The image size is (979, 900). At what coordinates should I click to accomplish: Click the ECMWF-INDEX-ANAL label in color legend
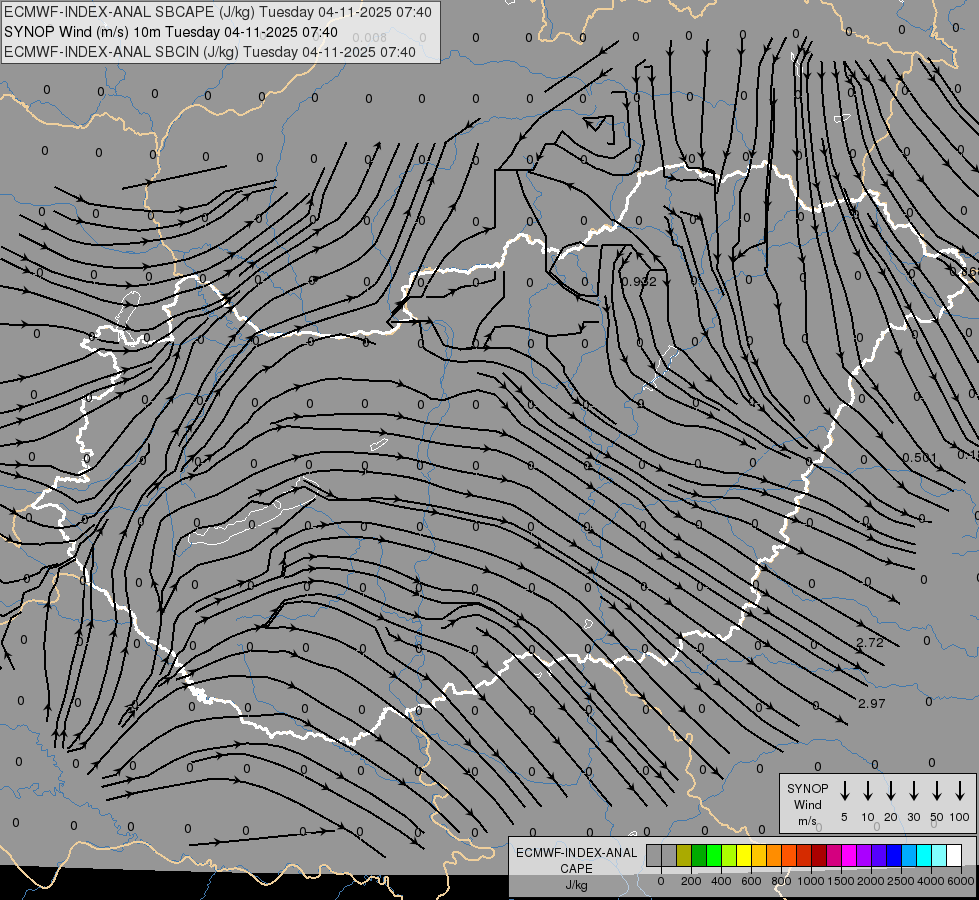click(576, 852)
